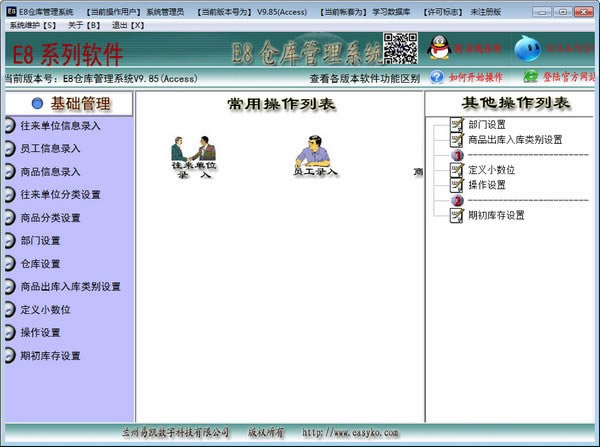The height and width of the screenshot is (447, 600).
Task: Open the 系统维护 menu
Action: point(32,23)
